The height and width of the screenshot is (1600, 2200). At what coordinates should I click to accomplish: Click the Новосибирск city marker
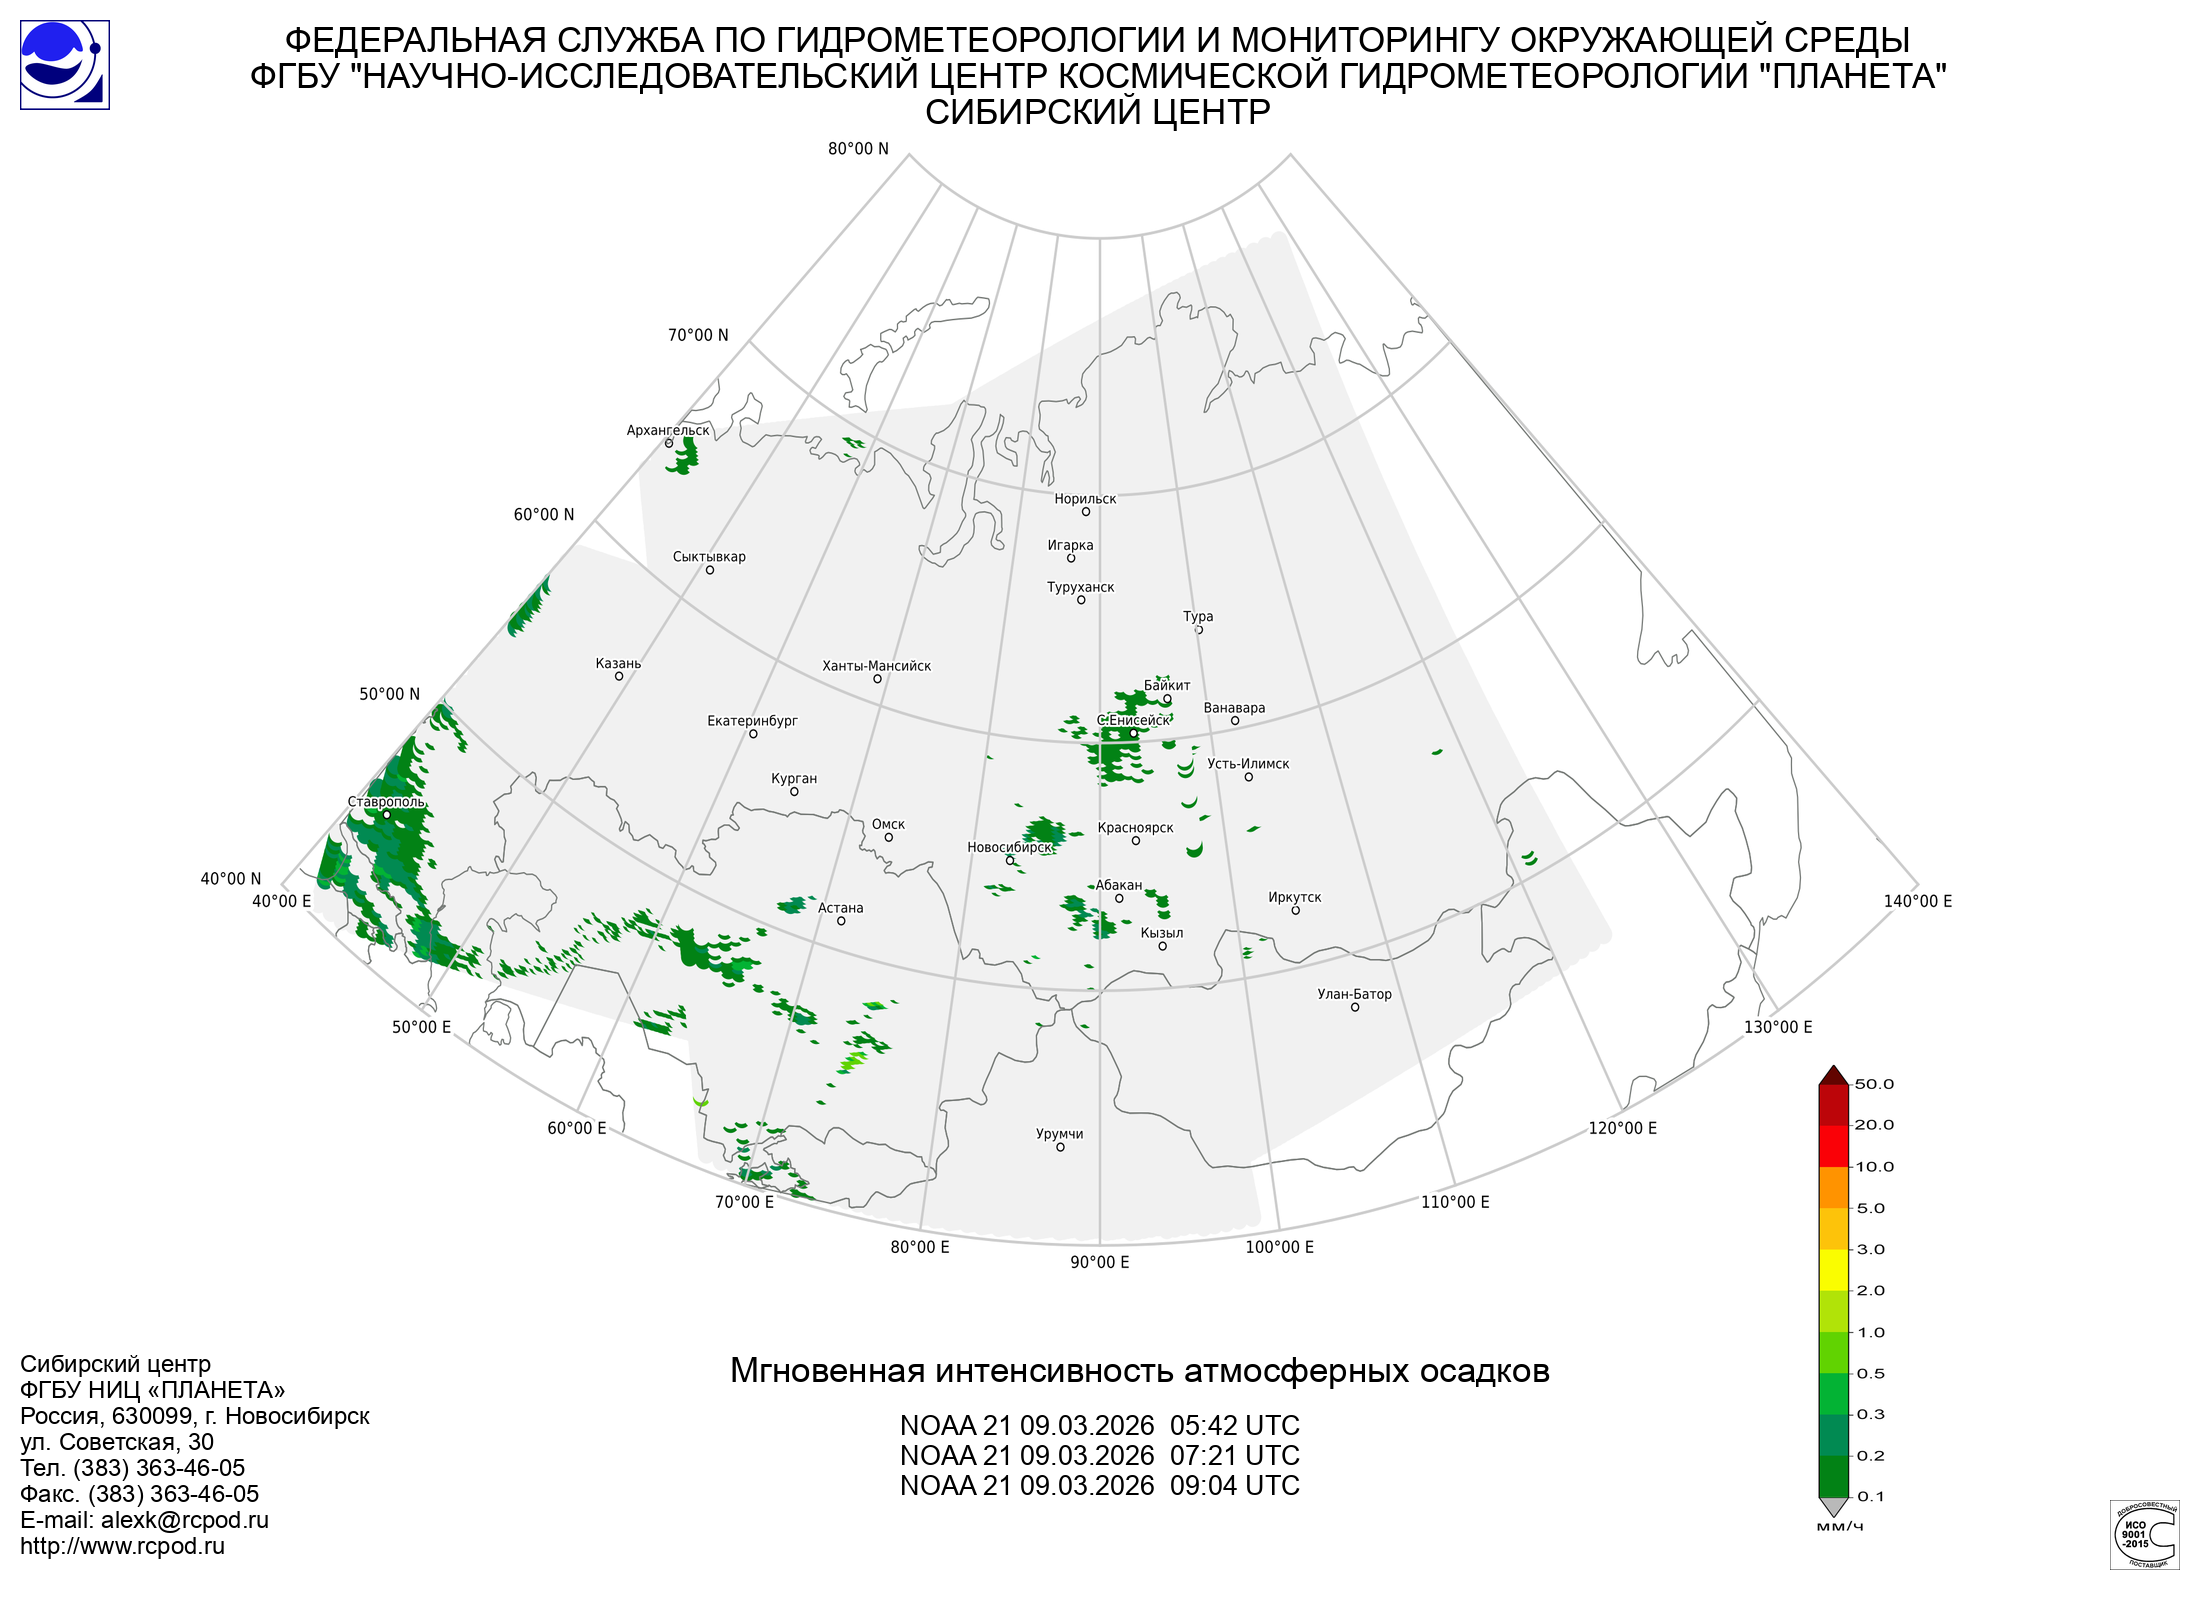click(1010, 860)
